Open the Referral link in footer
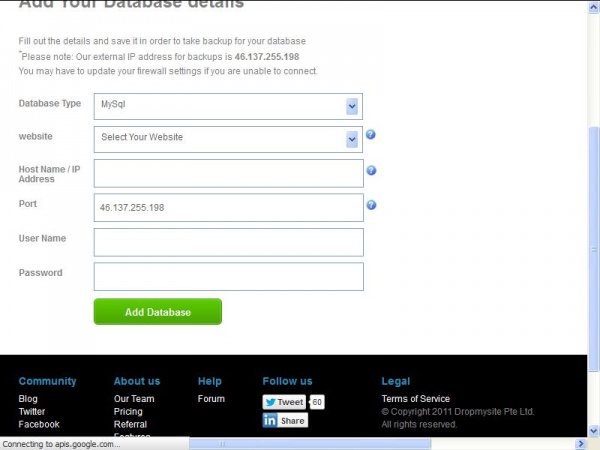 pos(130,424)
